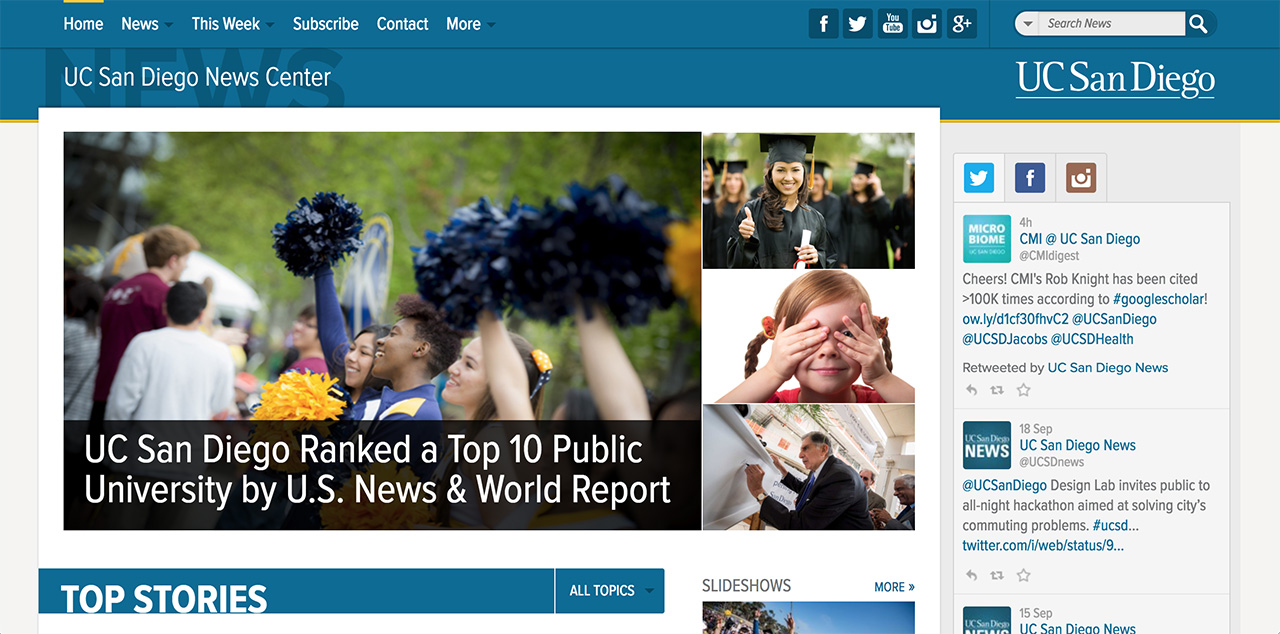The image size is (1280, 634).
Task: Click the Microbiome avatar of CMI tweet
Action: coord(987,239)
